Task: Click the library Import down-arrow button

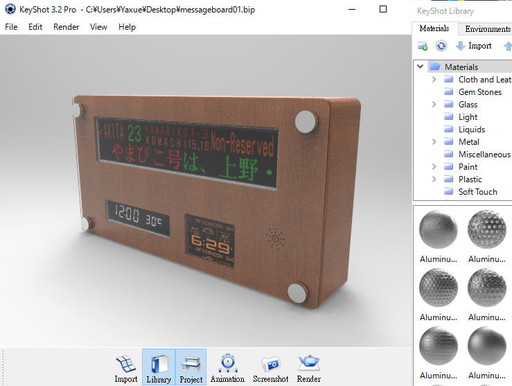Action: (x=473, y=46)
